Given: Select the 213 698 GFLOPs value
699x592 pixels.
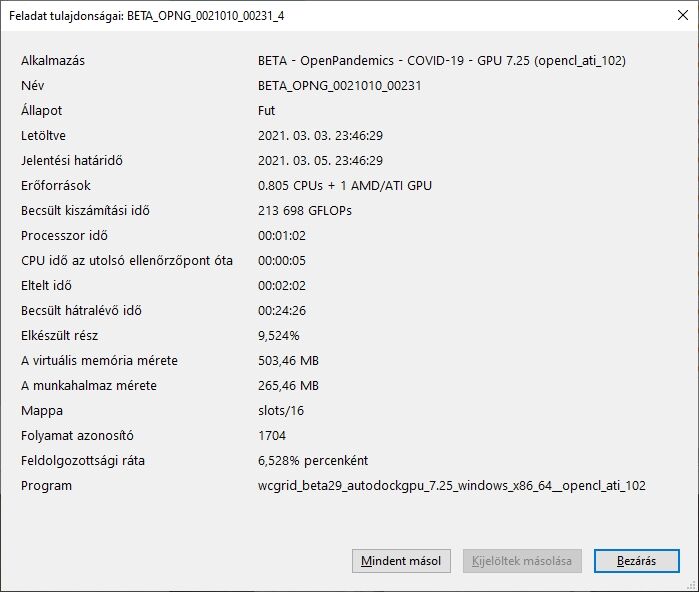Looking at the screenshot, I should [305, 210].
